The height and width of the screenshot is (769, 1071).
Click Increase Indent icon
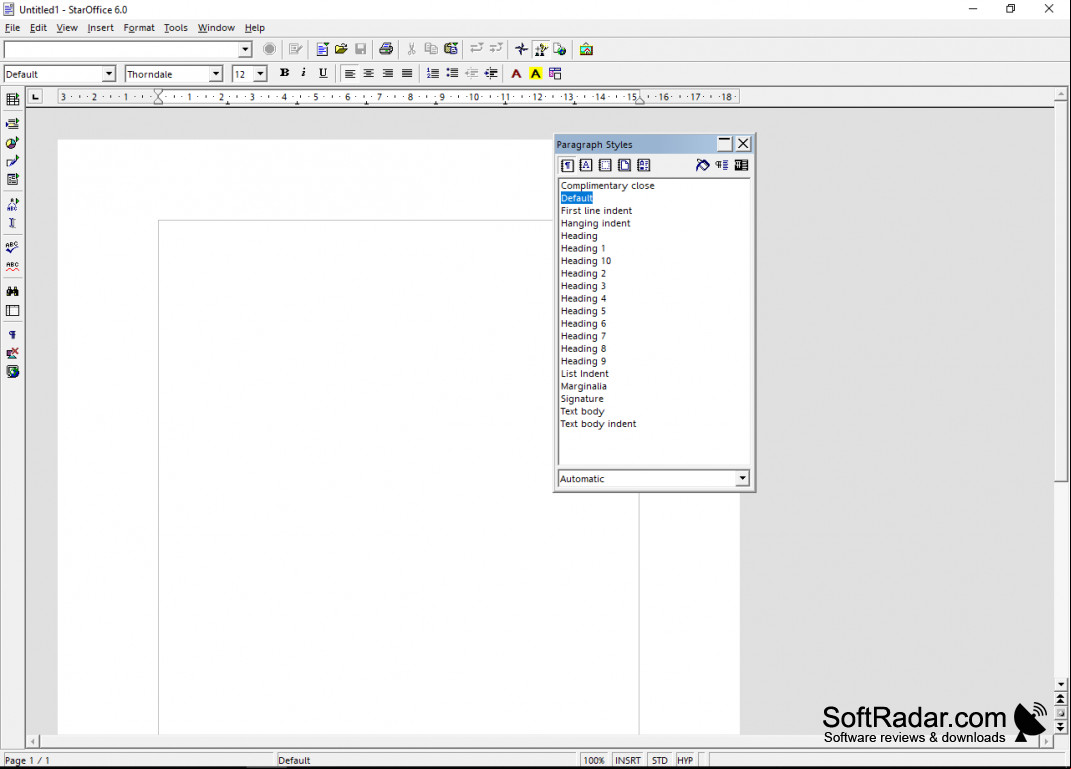pos(490,73)
